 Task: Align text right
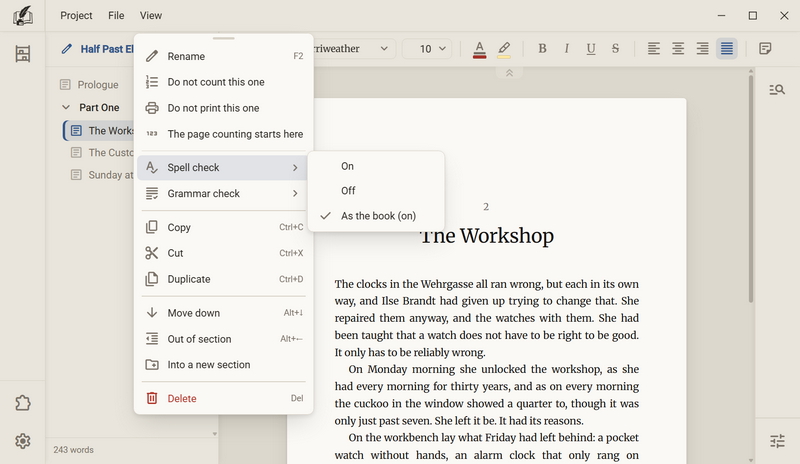(x=703, y=48)
